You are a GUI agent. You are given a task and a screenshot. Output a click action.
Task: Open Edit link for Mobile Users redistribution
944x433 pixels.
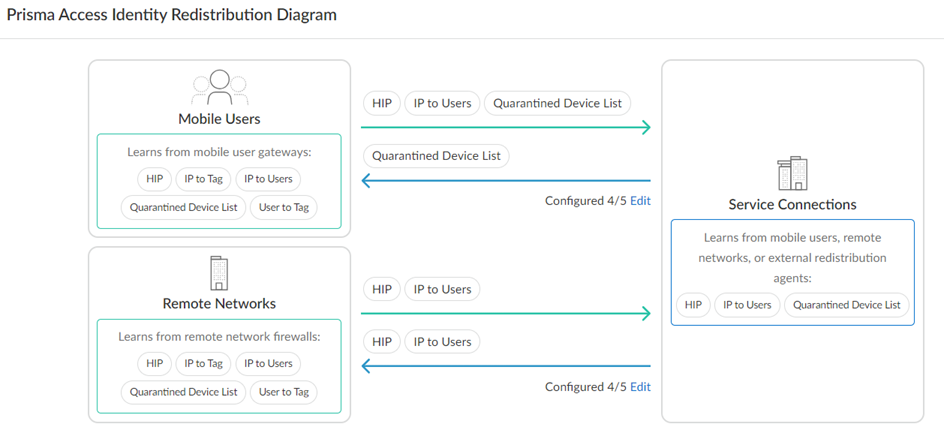(x=640, y=201)
